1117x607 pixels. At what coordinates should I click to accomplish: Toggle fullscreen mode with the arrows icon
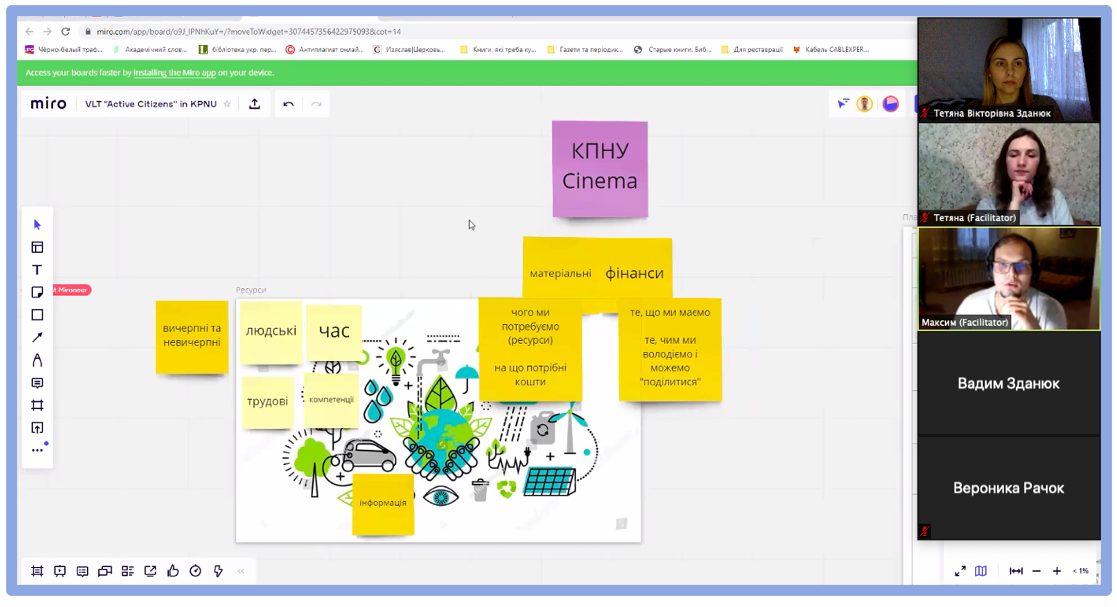pos(960,571)
